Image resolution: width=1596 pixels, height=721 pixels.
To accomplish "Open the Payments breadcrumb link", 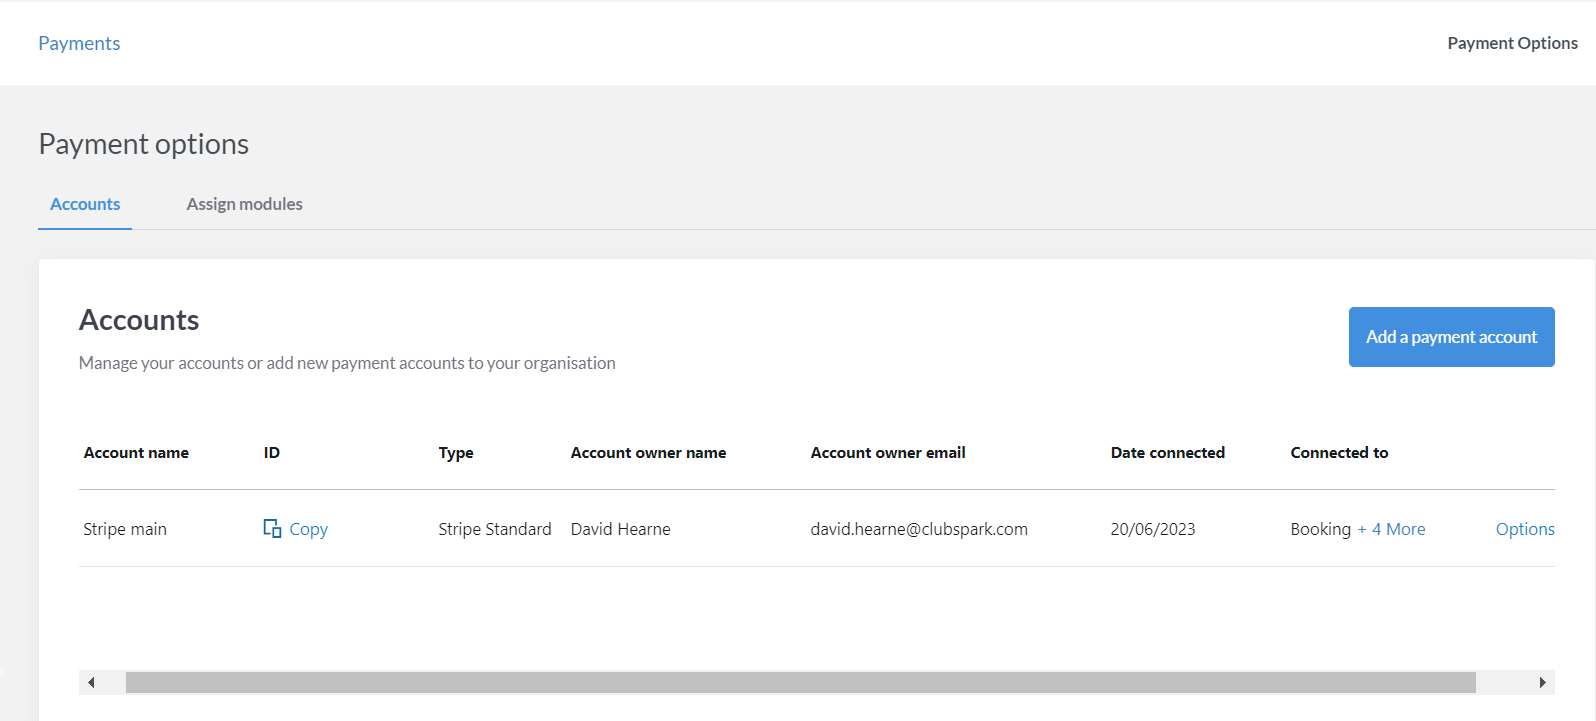I will (x=79, y=43).
